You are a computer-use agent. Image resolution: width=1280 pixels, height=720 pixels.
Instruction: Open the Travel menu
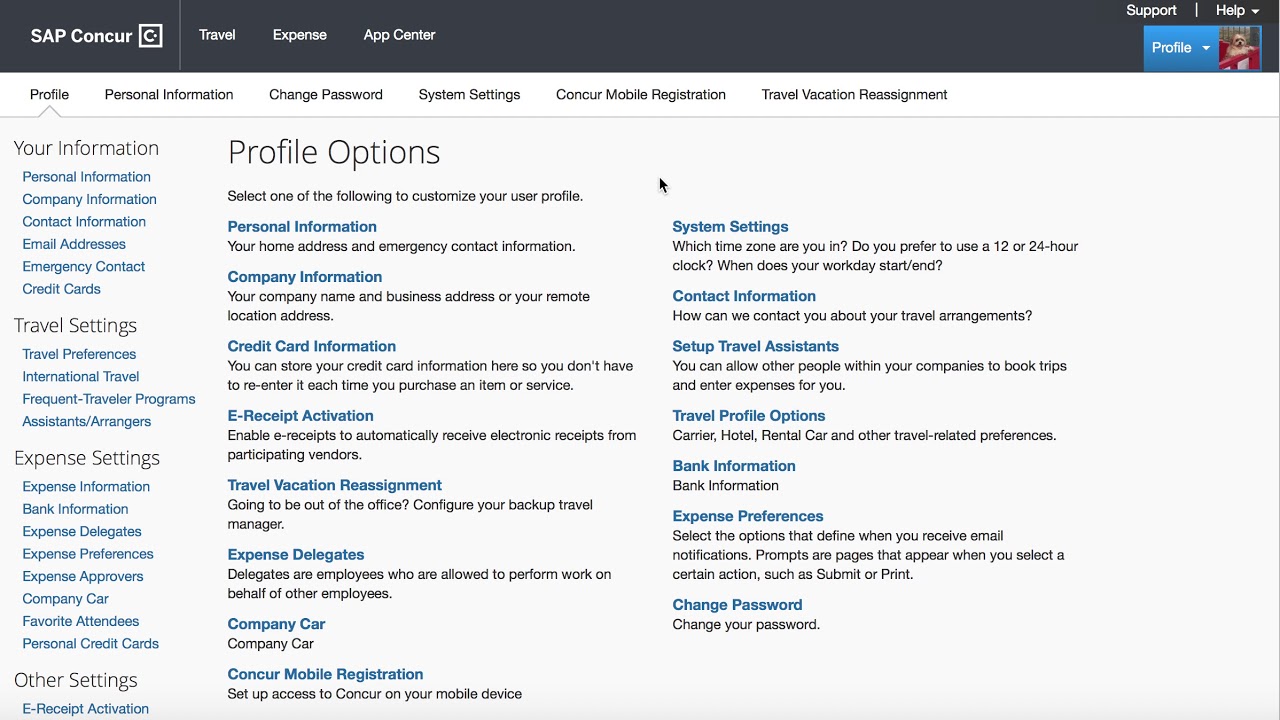click(x=217, y=35)
